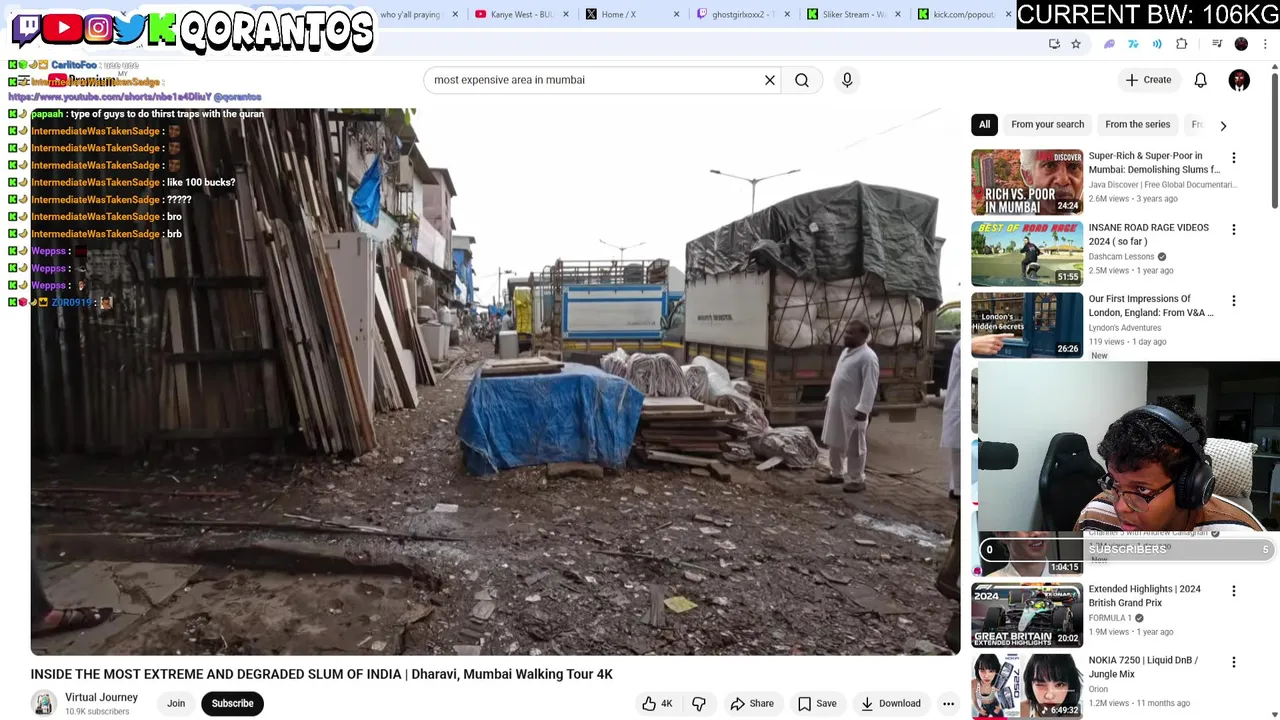Image resolution: width=1280 pixels, height=720 pixels.
Task: Open the media control toolbar icon
Action: click(1217, 44)
